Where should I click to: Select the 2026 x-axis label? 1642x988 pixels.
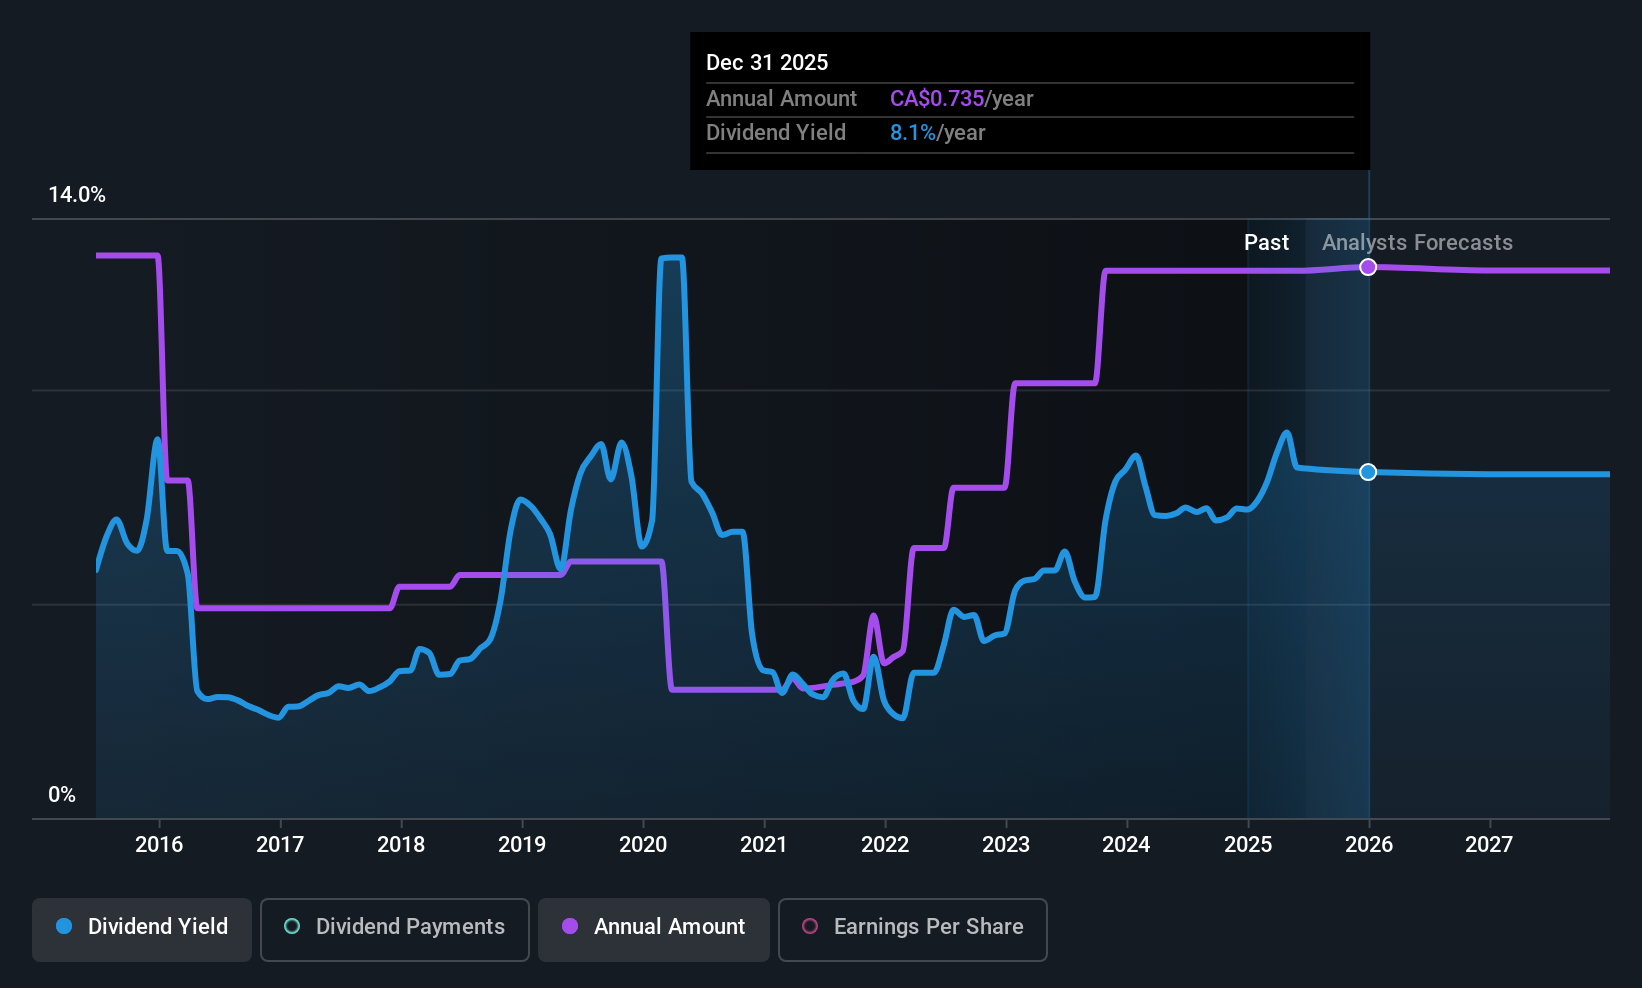[1369, 845]
